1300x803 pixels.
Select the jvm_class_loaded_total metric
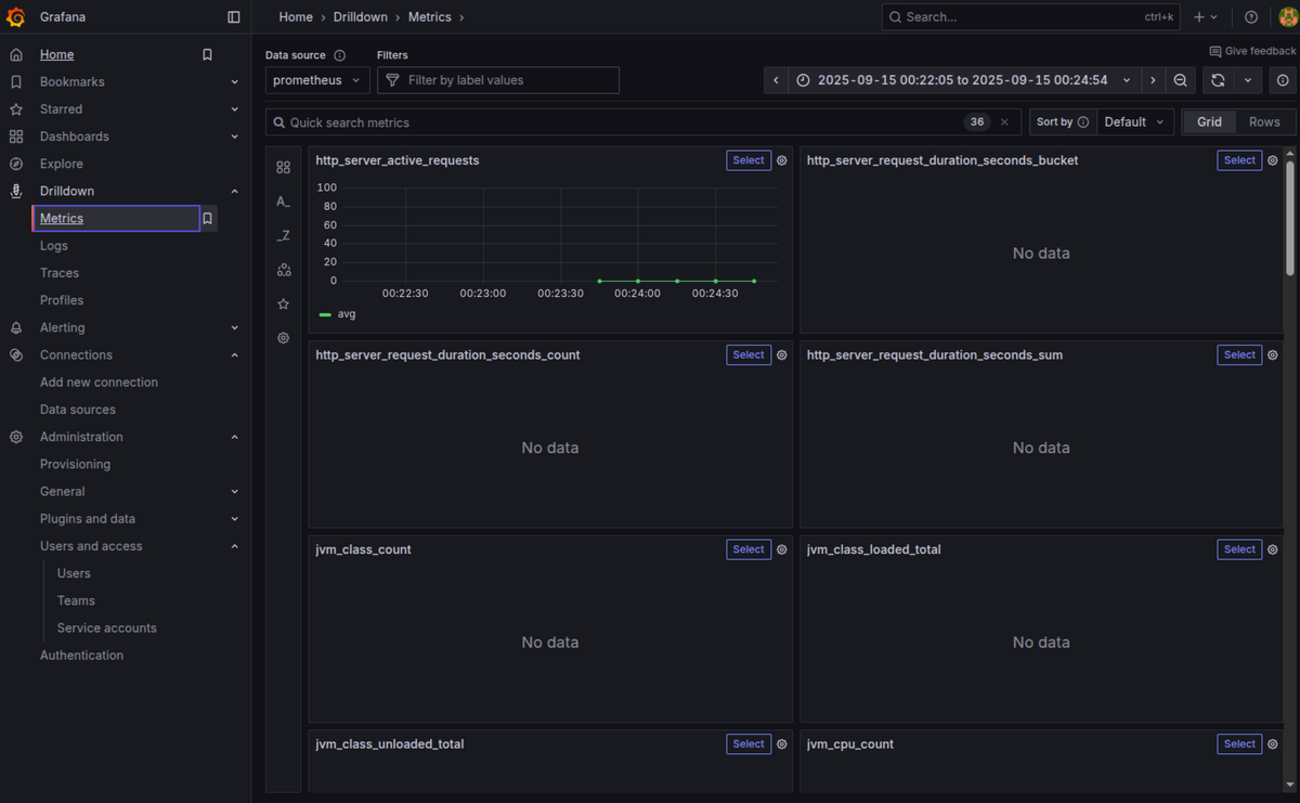point(1239,549)
